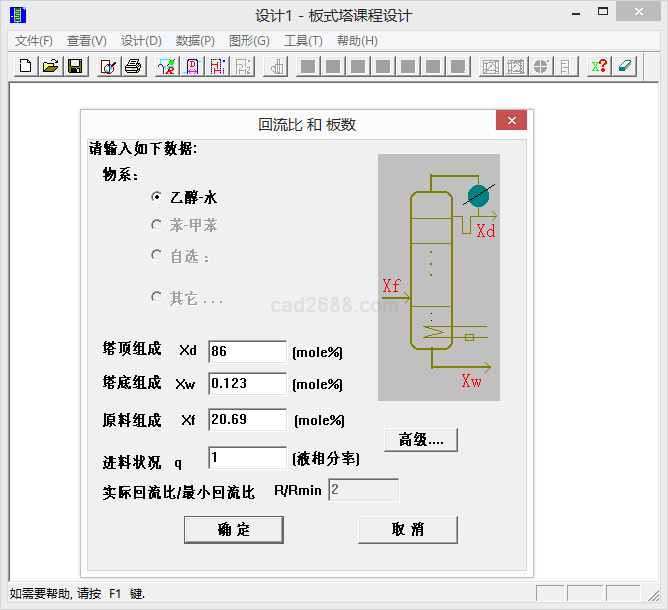This screenshot has height=610, width=668.
Task: Click the X? help toolbar icon
Action: click(x=599, y=66)
